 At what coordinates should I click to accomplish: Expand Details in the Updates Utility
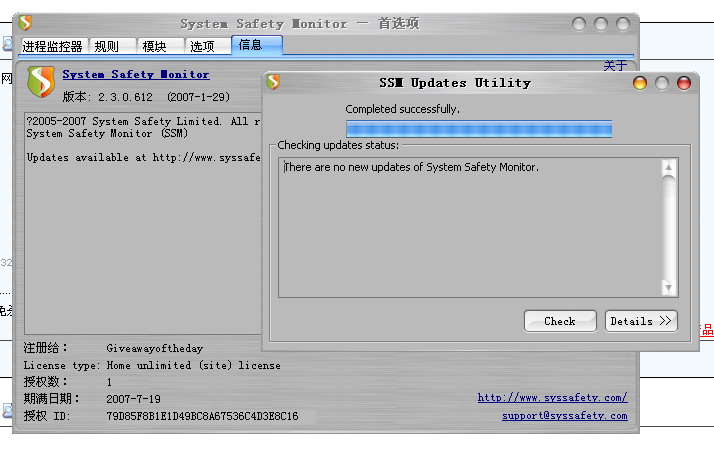pos(641,321)
